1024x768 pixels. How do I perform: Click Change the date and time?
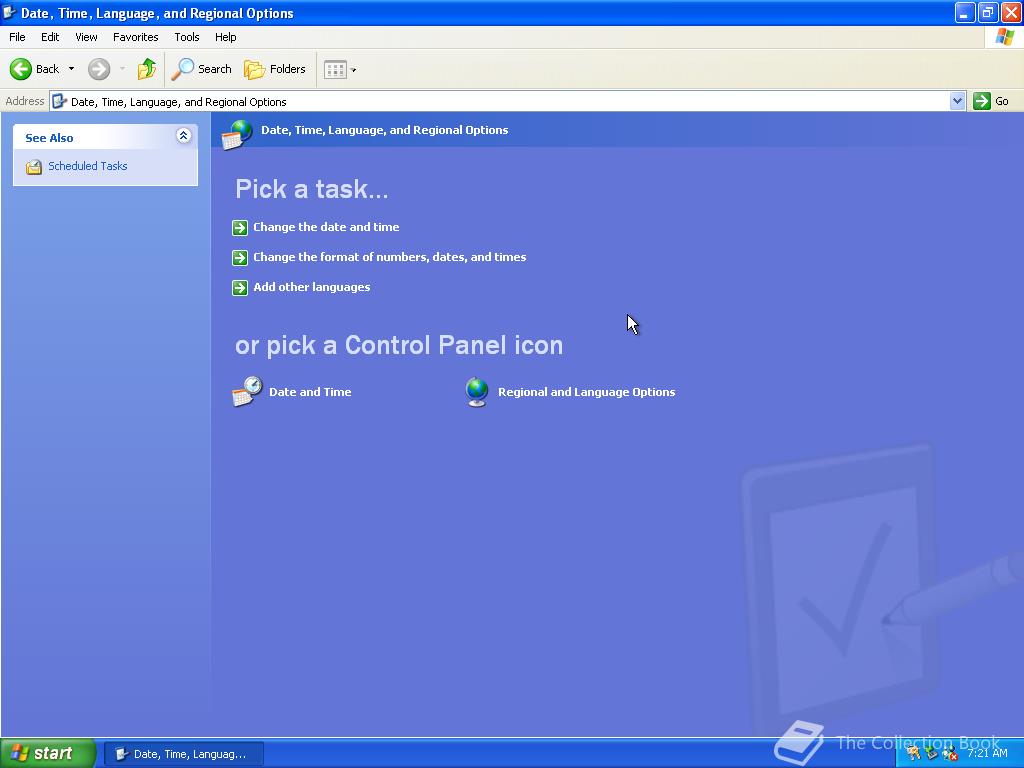click(x=326, y=227)
